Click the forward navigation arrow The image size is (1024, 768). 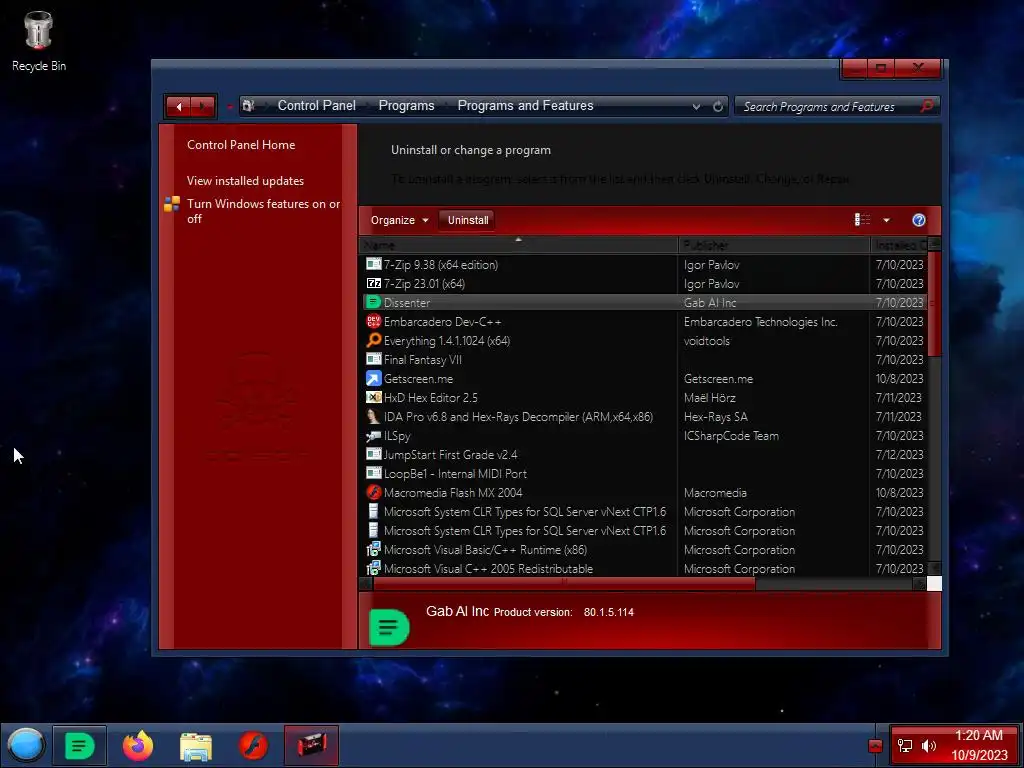pyautogui.click(x=203, y=106)
